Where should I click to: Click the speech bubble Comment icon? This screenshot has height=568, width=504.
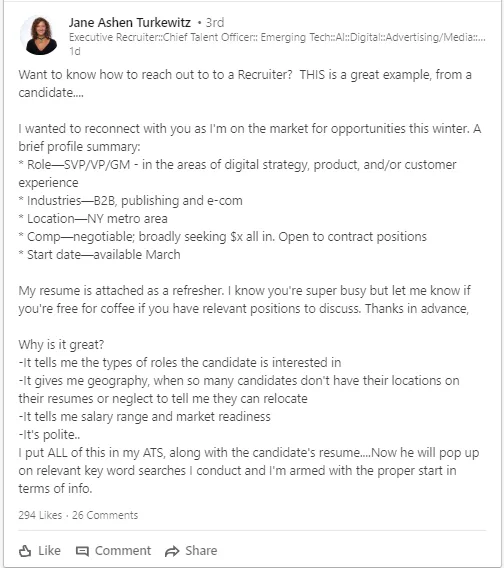[x=82, y=551]
